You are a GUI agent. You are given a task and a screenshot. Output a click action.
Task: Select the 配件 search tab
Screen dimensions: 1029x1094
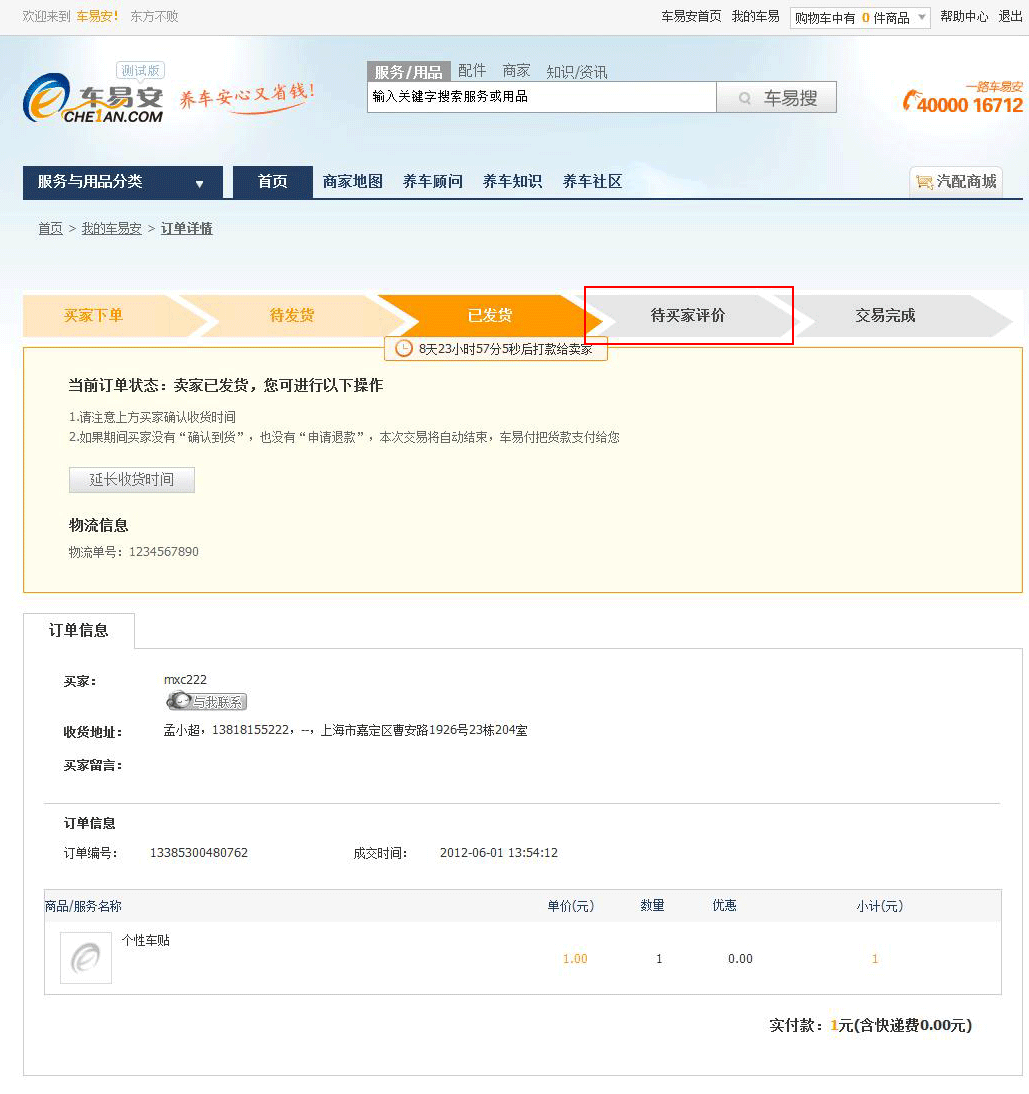point(472,71)
